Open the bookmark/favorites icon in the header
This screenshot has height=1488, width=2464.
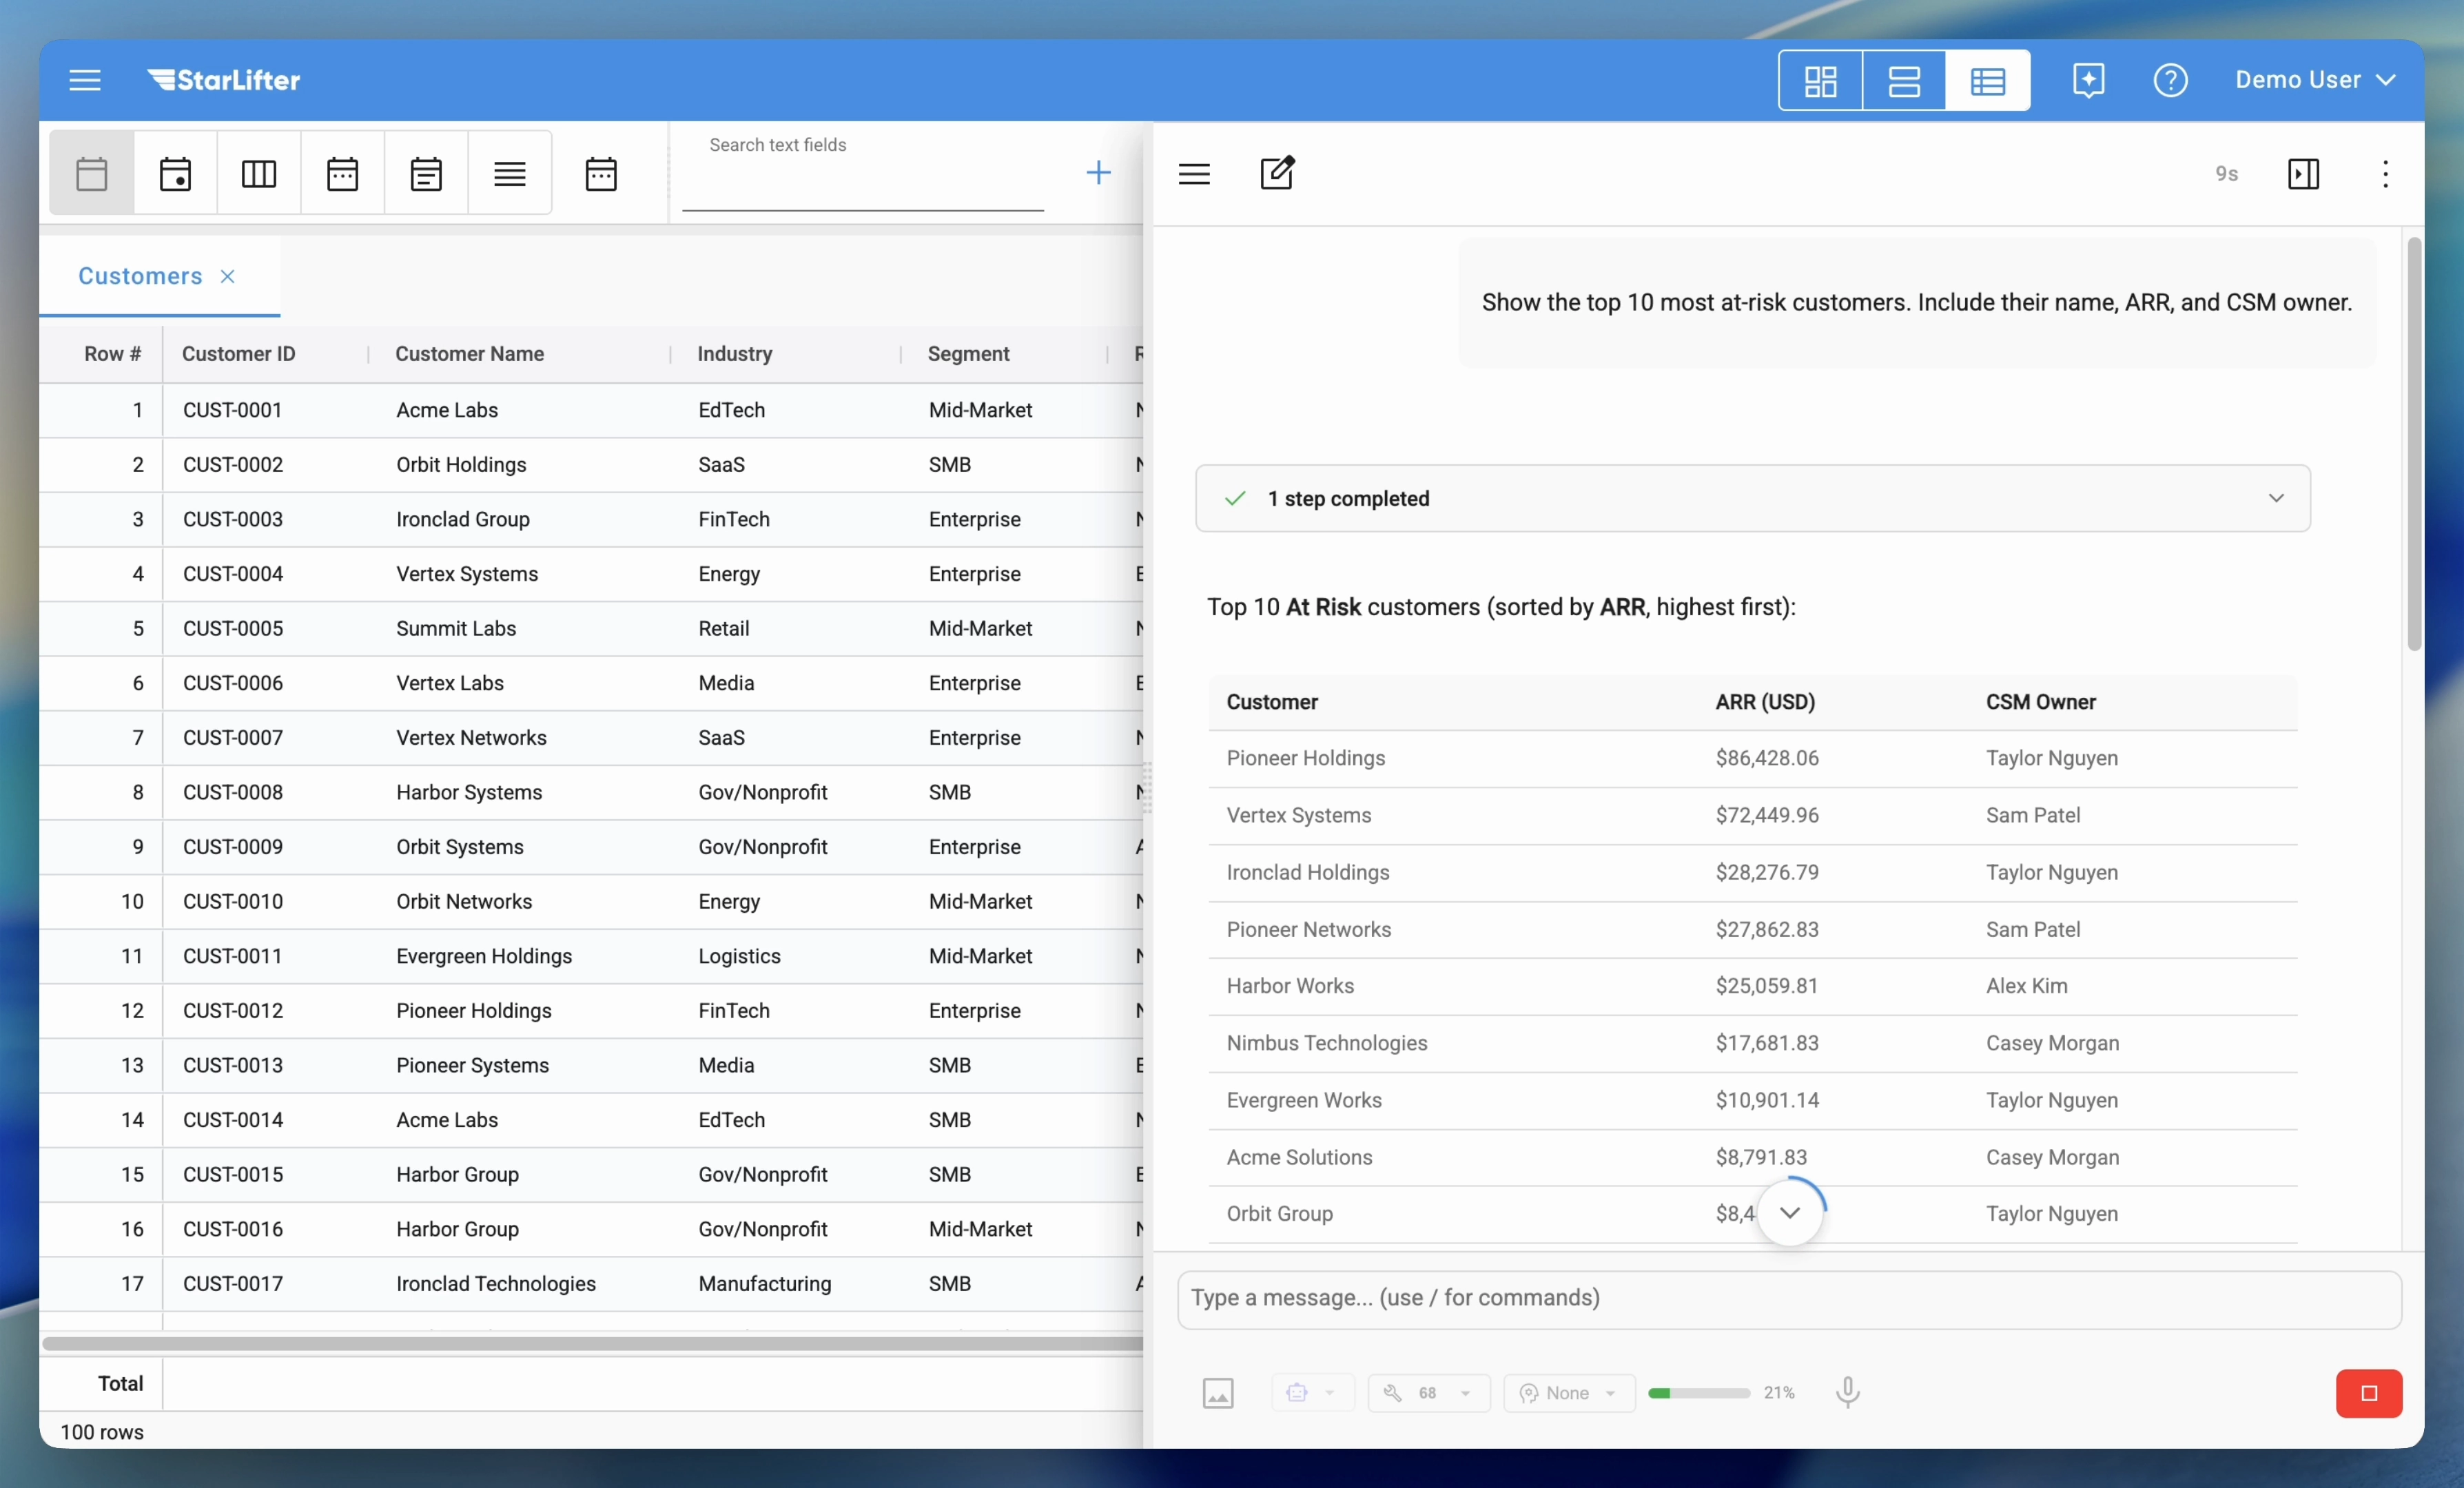[x=2089, y=80]
